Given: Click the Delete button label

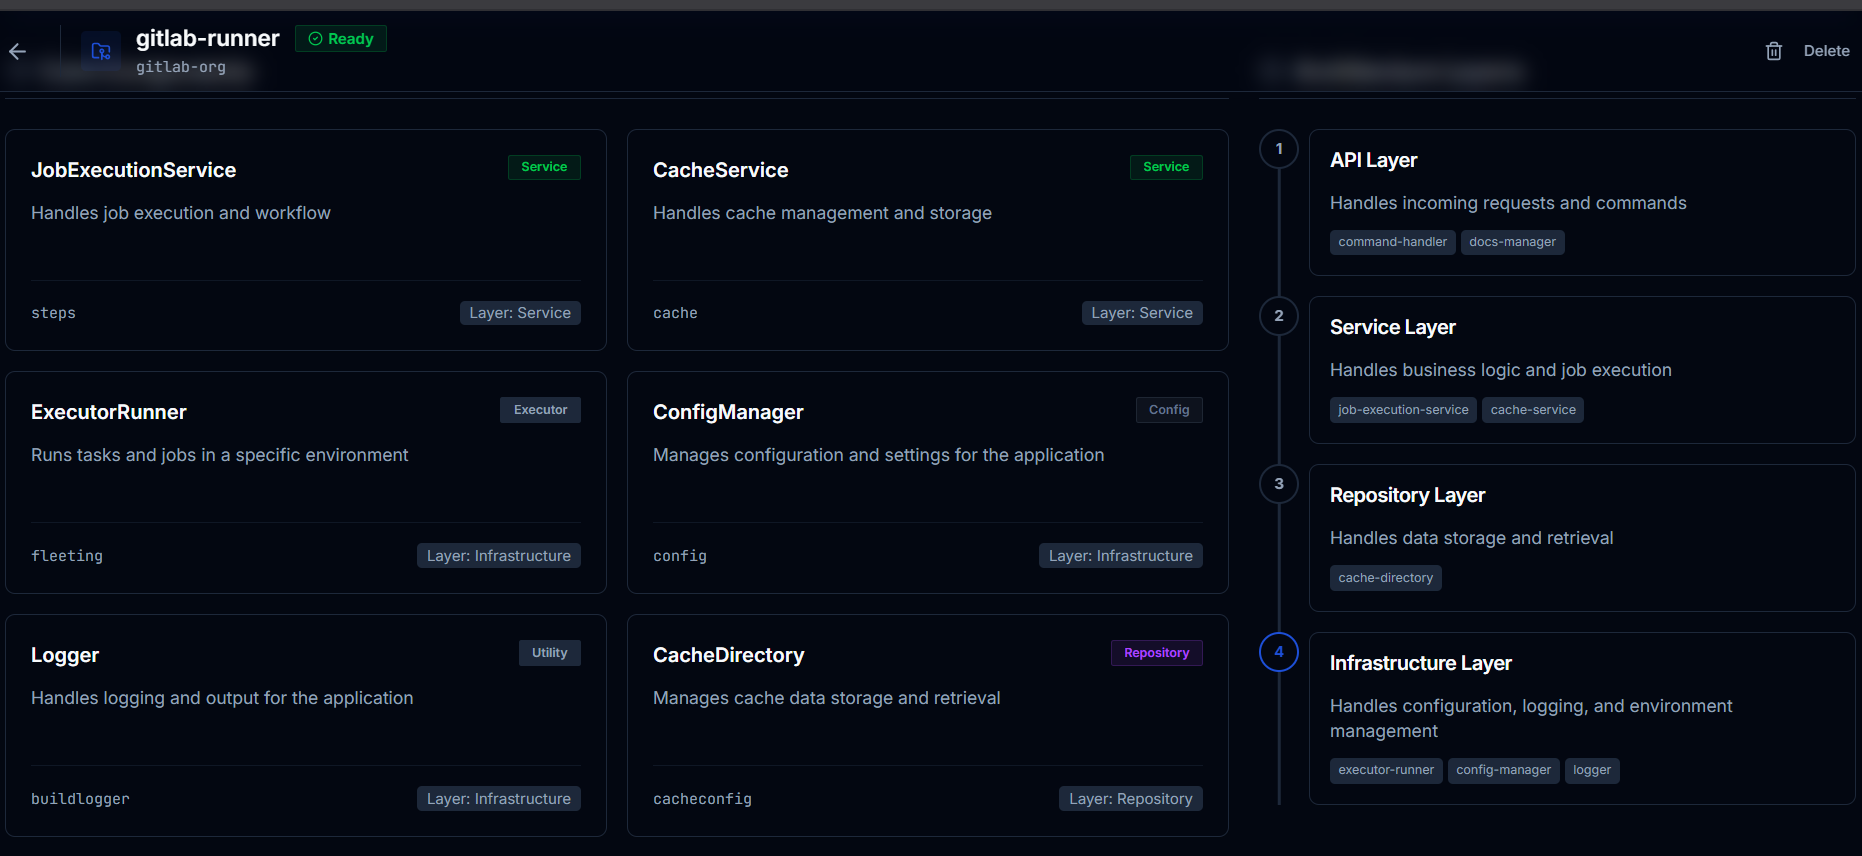Looking at the screenshot, I should pos(1826,51).
